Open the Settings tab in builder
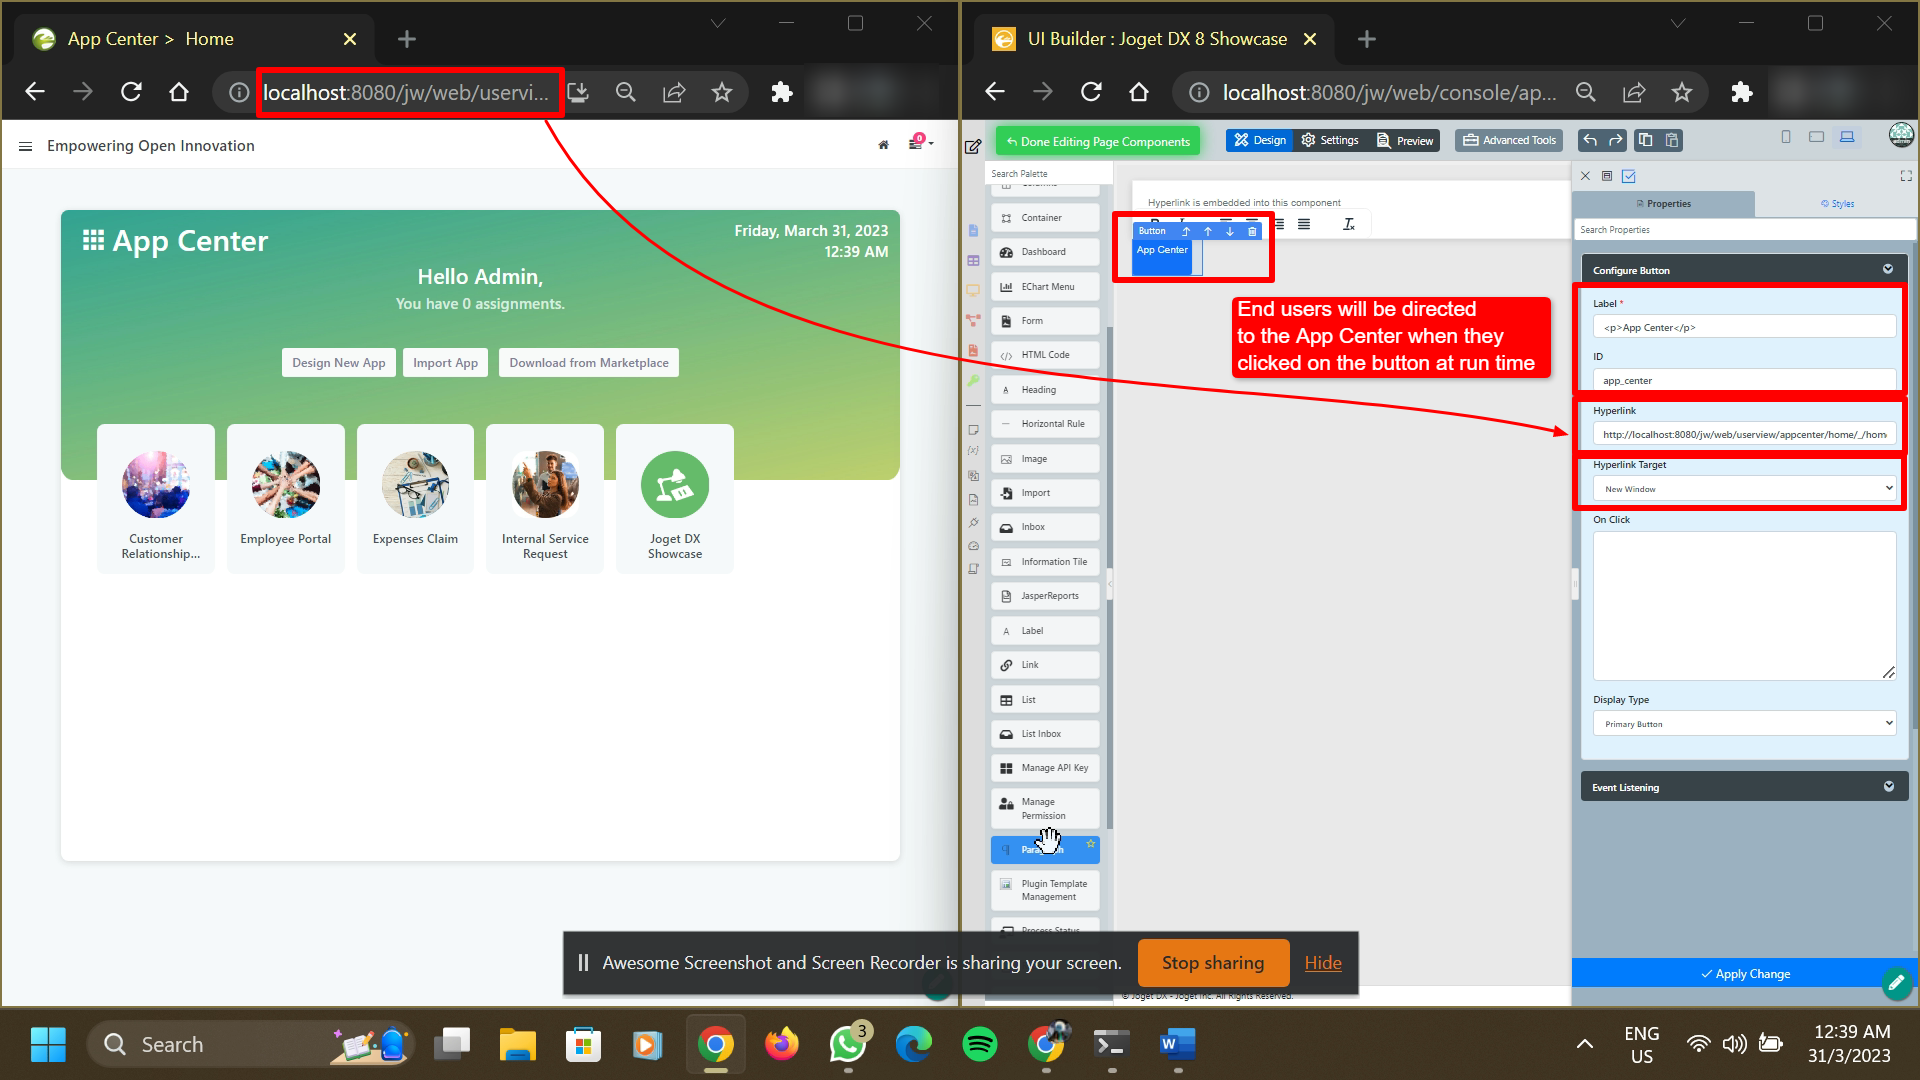This screenshot has height=1080, width=1920. 1330,141
